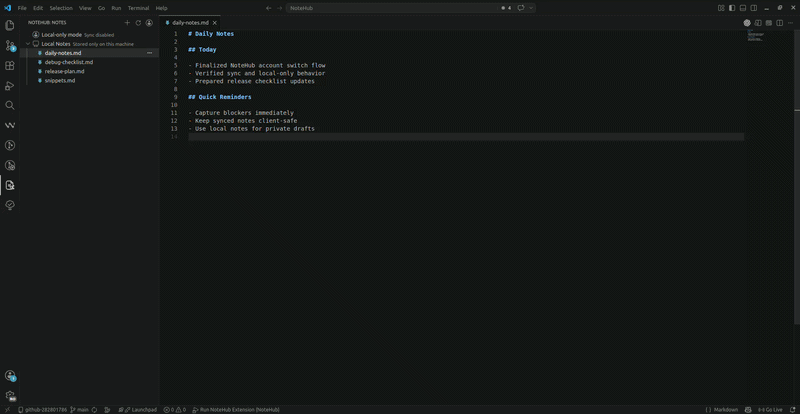Click the NoteHub command center search box

tap(411, 8)
